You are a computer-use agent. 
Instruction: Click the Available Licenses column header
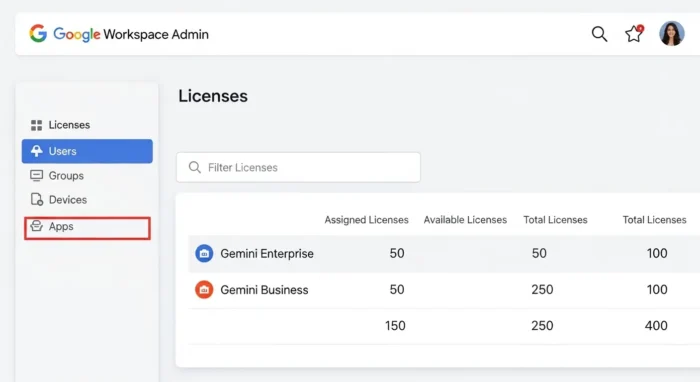coord(465,220)
